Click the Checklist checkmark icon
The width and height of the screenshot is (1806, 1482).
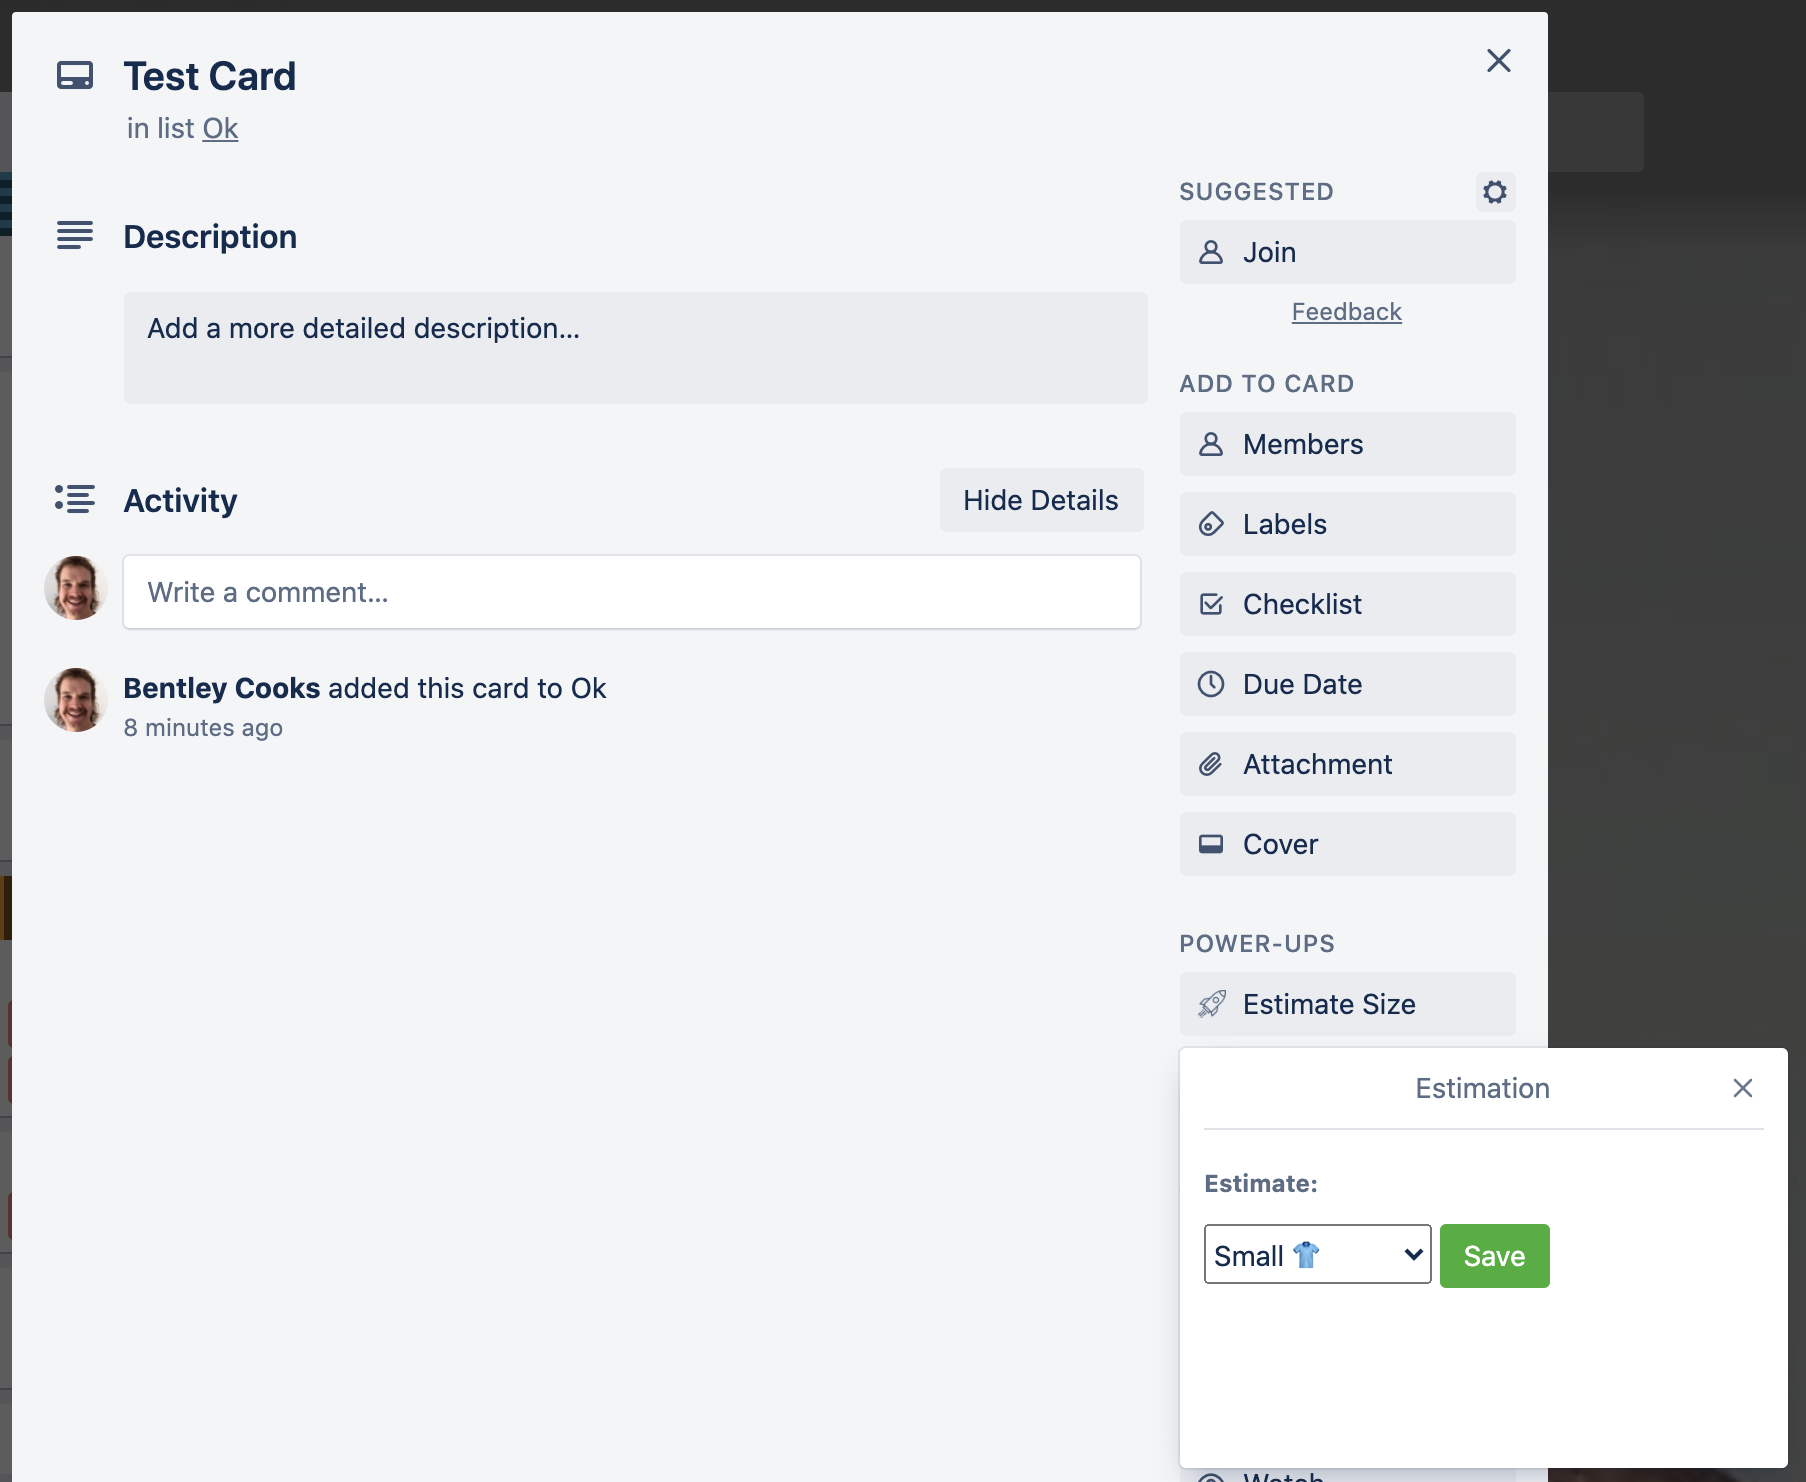(x=1211, y=604)
